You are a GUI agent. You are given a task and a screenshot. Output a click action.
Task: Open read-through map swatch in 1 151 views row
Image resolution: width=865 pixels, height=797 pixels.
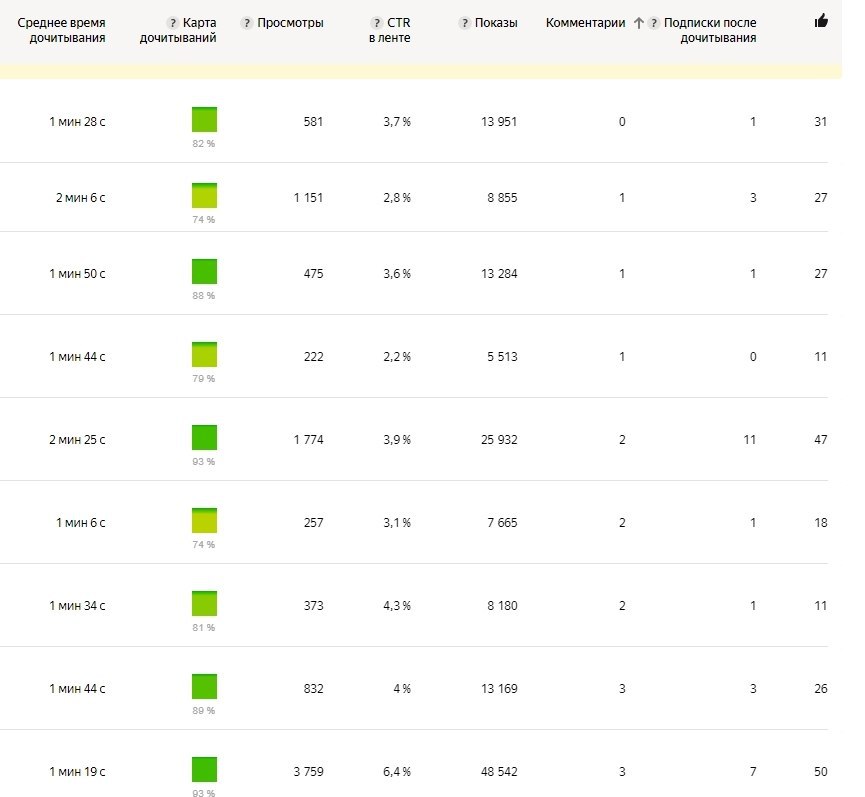click(204, 196)
